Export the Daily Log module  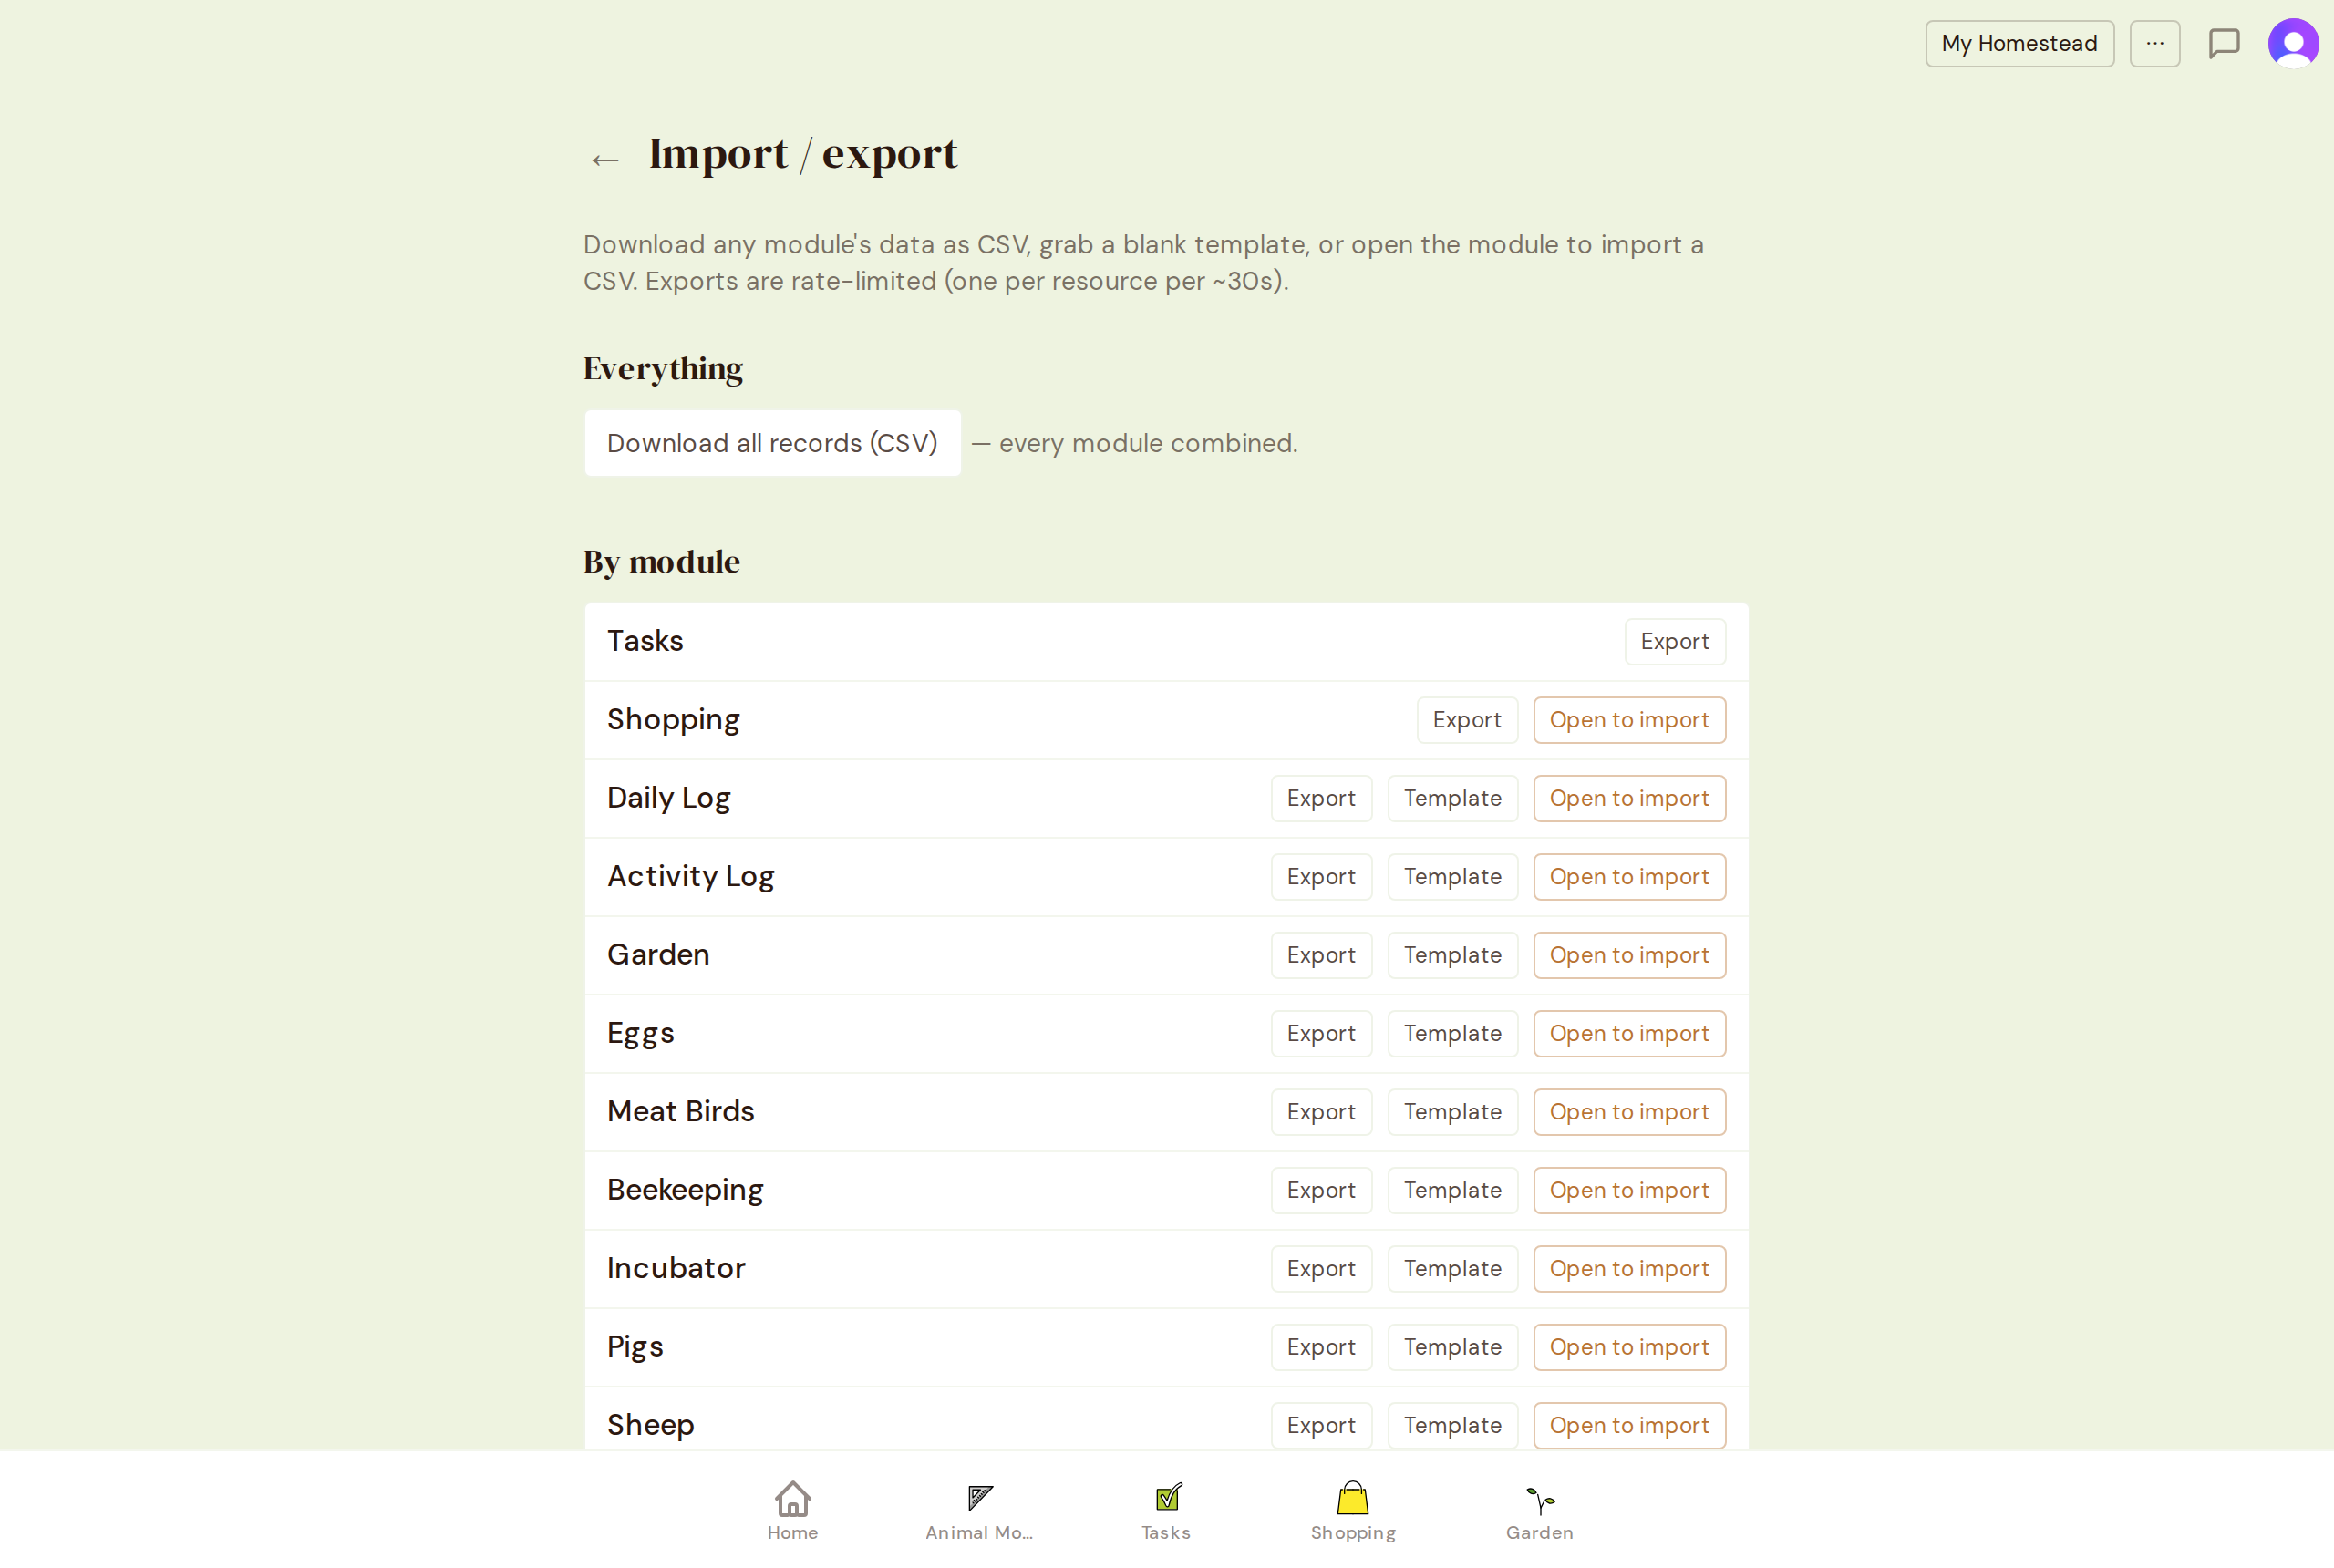pos(1321,799)
